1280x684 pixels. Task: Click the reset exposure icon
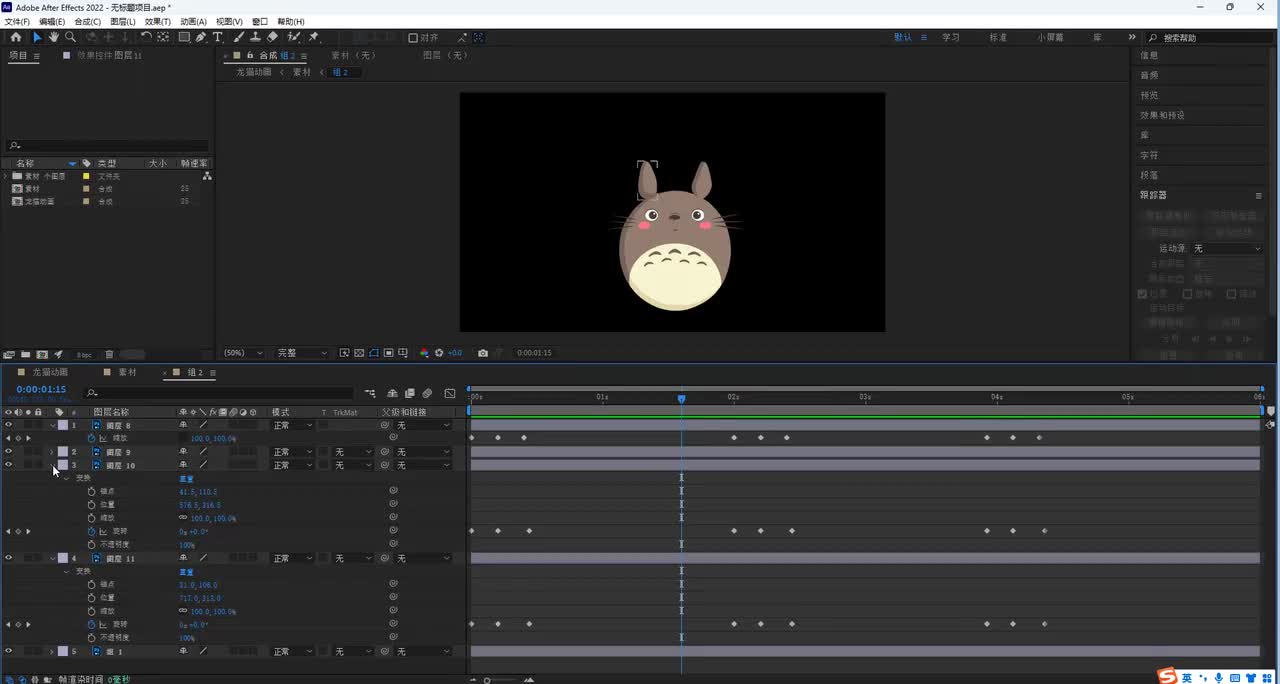pyautogui.click(x=439, y=353)
